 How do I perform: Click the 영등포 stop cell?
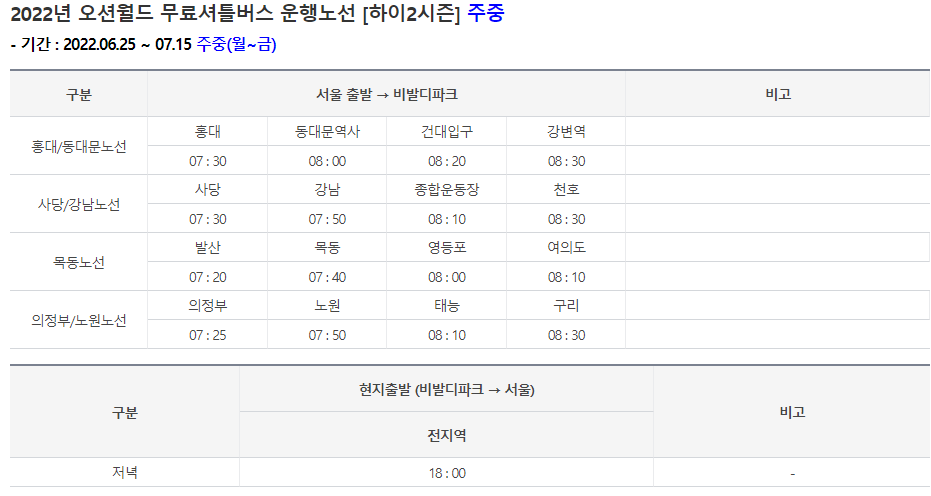click(x=446, y=248)
